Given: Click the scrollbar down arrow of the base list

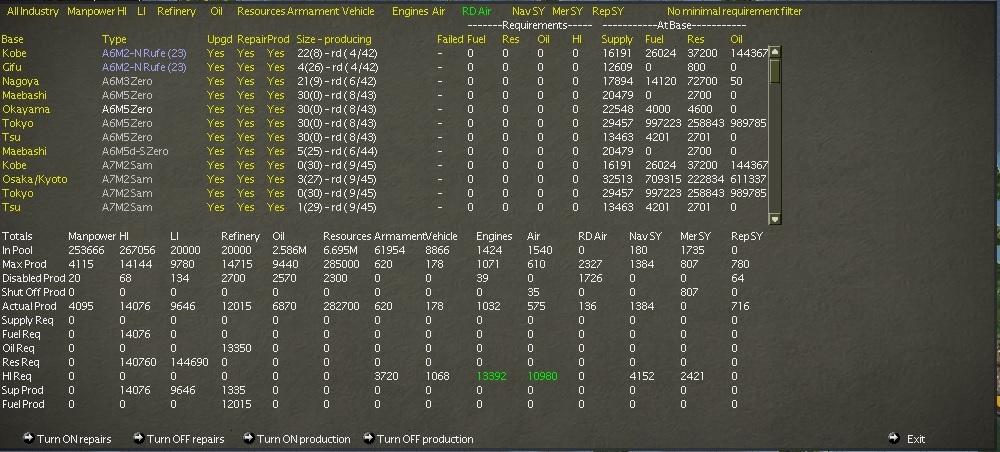Looking at the screenshot, I should [775, 219].
